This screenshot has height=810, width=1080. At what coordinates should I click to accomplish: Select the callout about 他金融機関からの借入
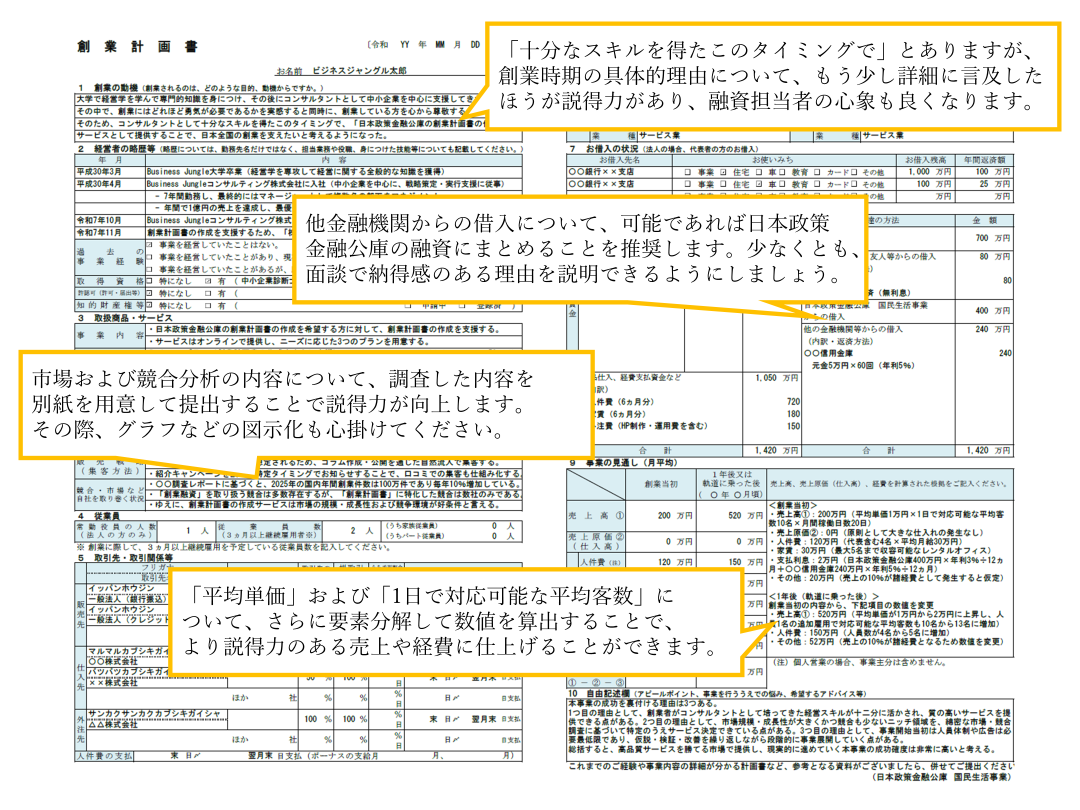click(584, 246)
